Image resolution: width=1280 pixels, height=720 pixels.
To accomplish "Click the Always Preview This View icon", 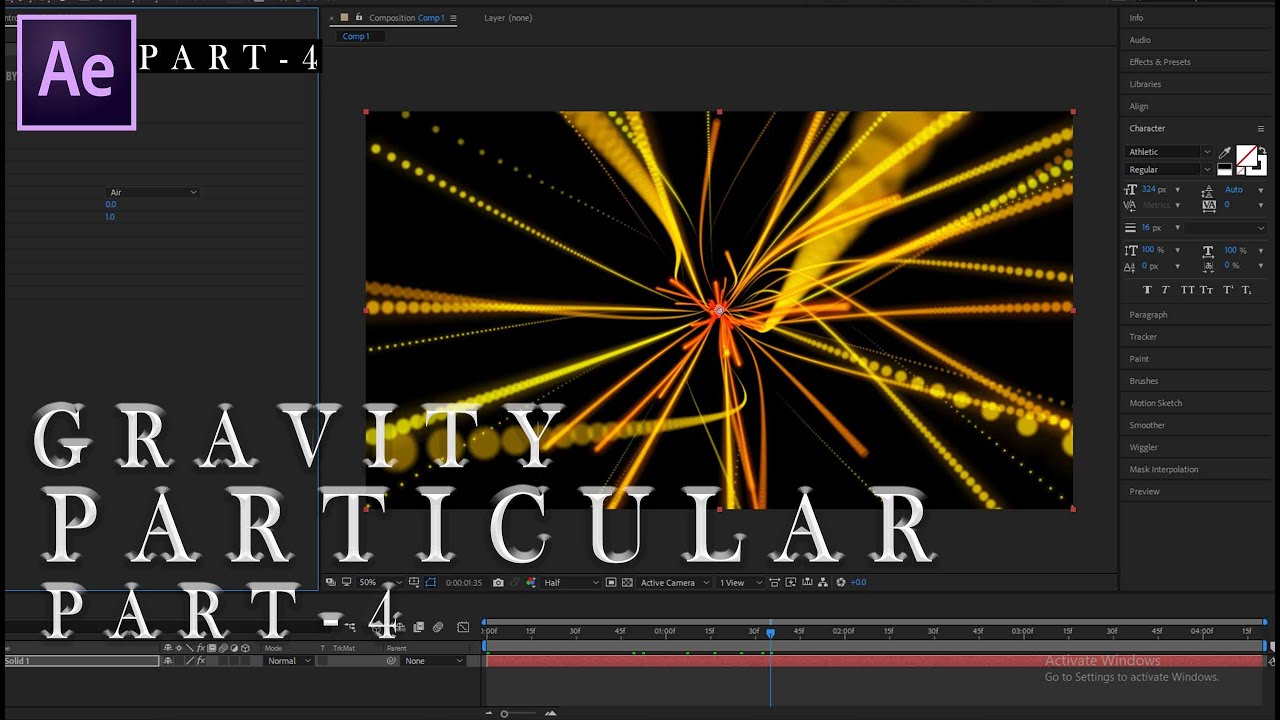I will [330, 582].
